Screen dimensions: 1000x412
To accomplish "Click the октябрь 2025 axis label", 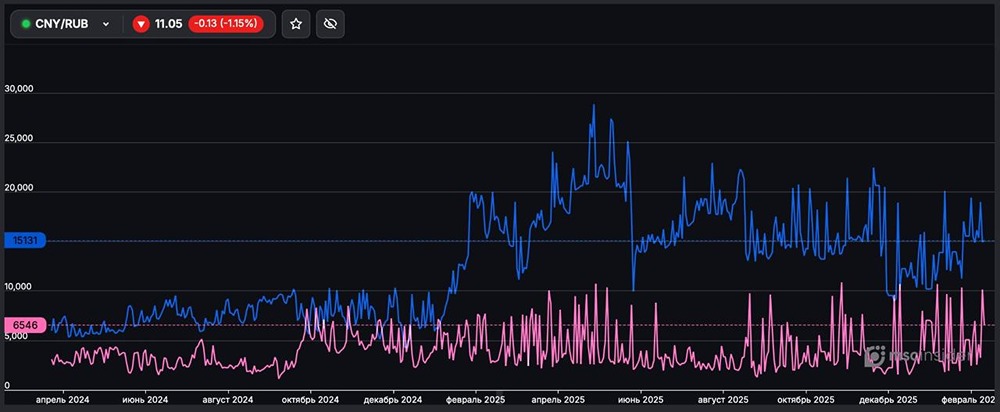I will [x=805, y=399].
